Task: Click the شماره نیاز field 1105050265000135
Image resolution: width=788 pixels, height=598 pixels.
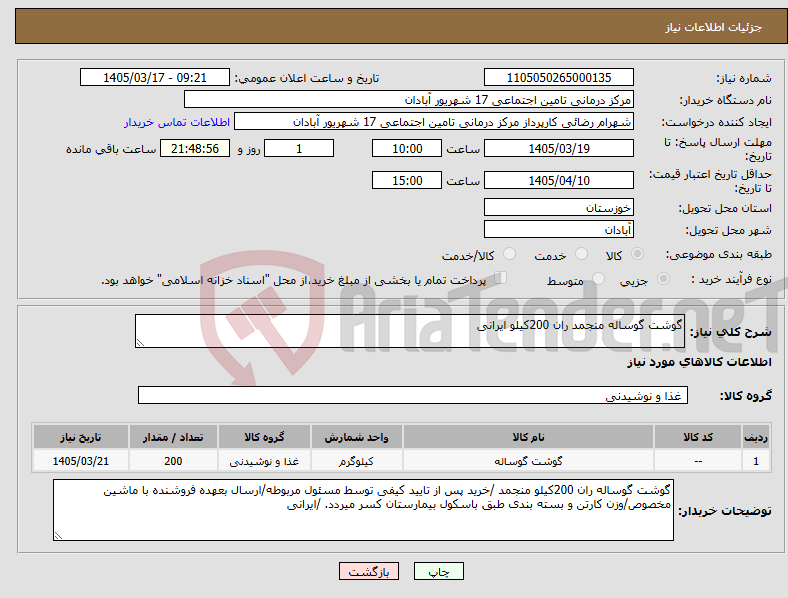Action: pyautogui.click(x=558, y=77)
